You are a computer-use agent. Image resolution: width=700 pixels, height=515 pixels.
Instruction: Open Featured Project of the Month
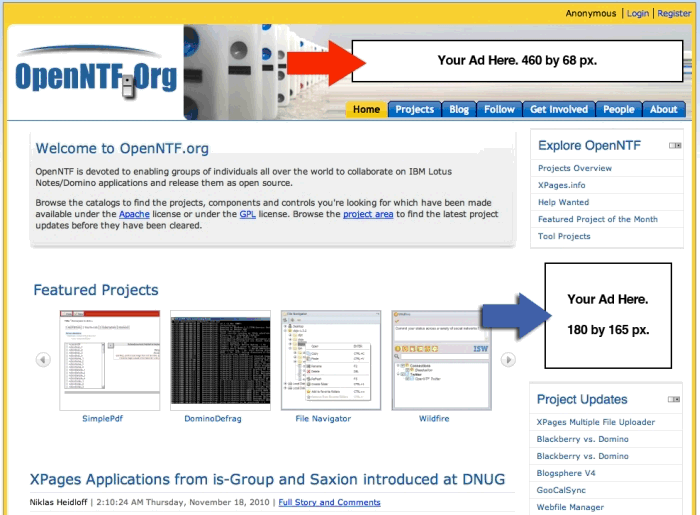click(597, 219)
